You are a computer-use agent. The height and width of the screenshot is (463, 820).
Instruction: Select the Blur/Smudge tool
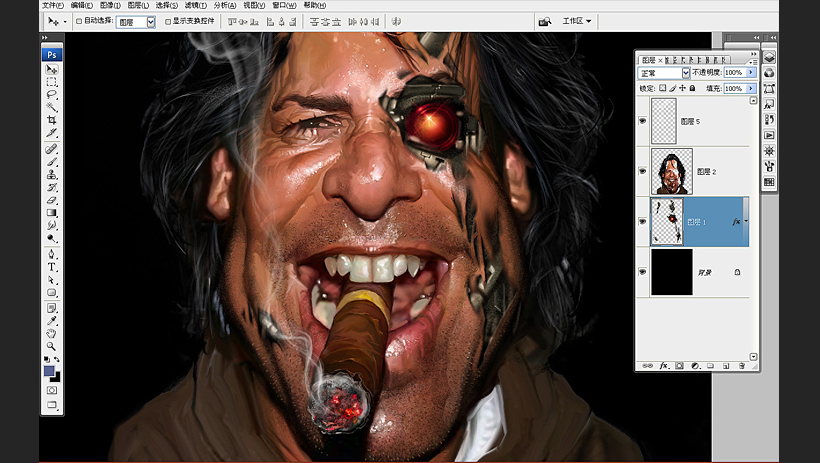tap(52, 225)
